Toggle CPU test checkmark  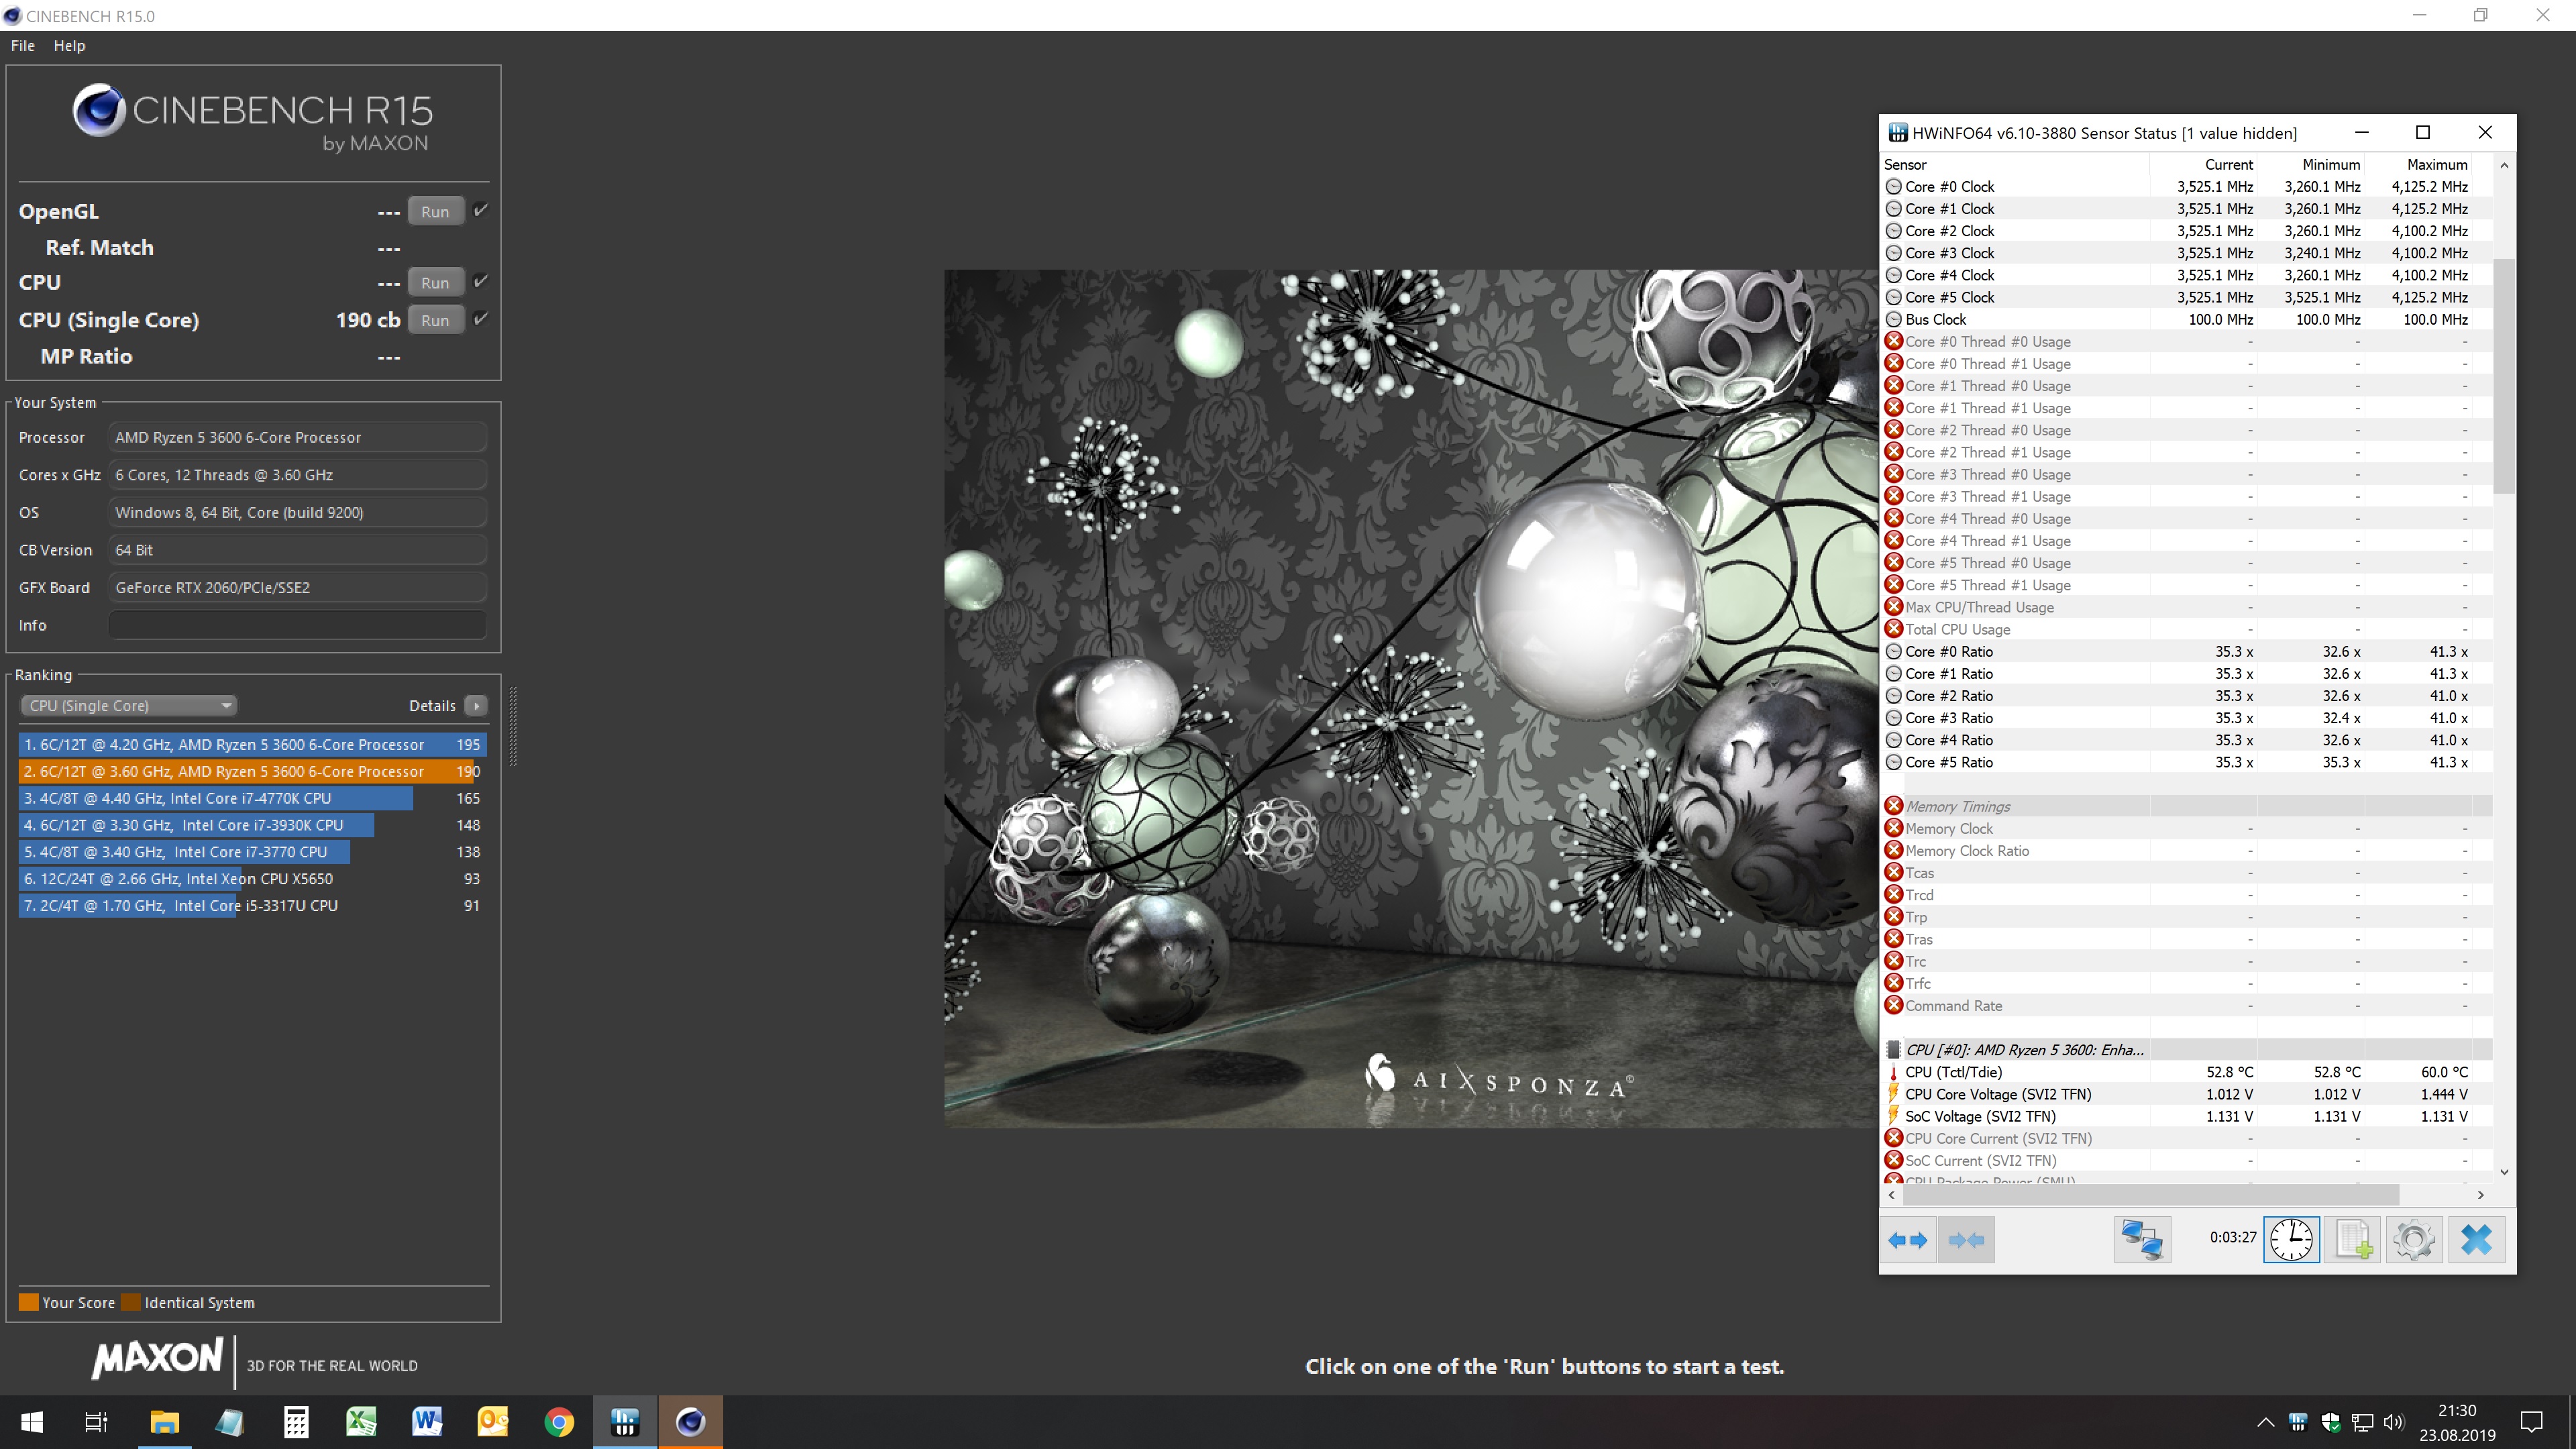(481, 281)
